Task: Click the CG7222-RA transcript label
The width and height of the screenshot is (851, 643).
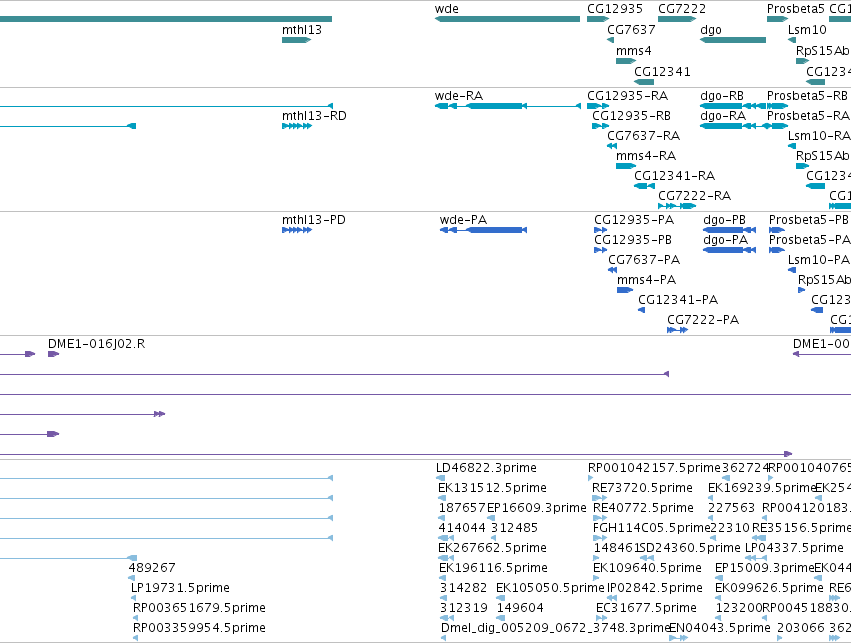Action: (695, 196)
